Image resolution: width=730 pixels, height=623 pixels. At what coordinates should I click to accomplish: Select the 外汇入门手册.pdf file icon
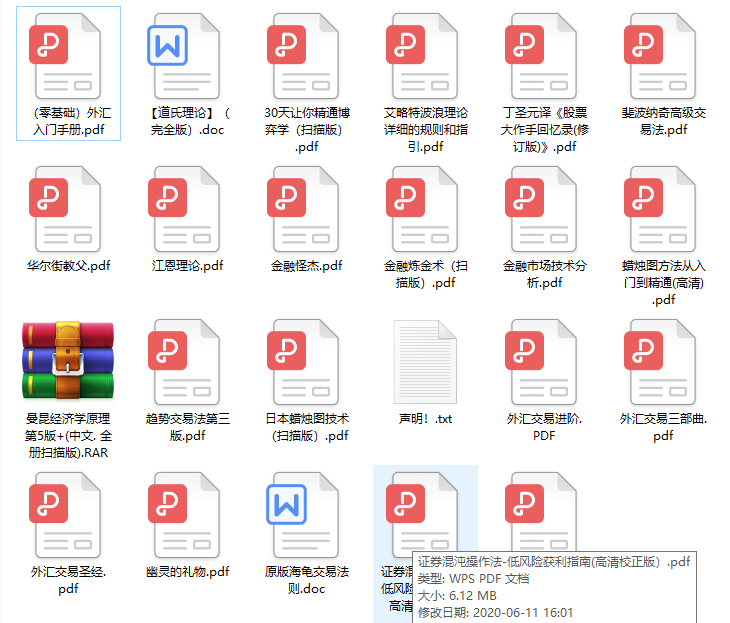click(65, 56)
